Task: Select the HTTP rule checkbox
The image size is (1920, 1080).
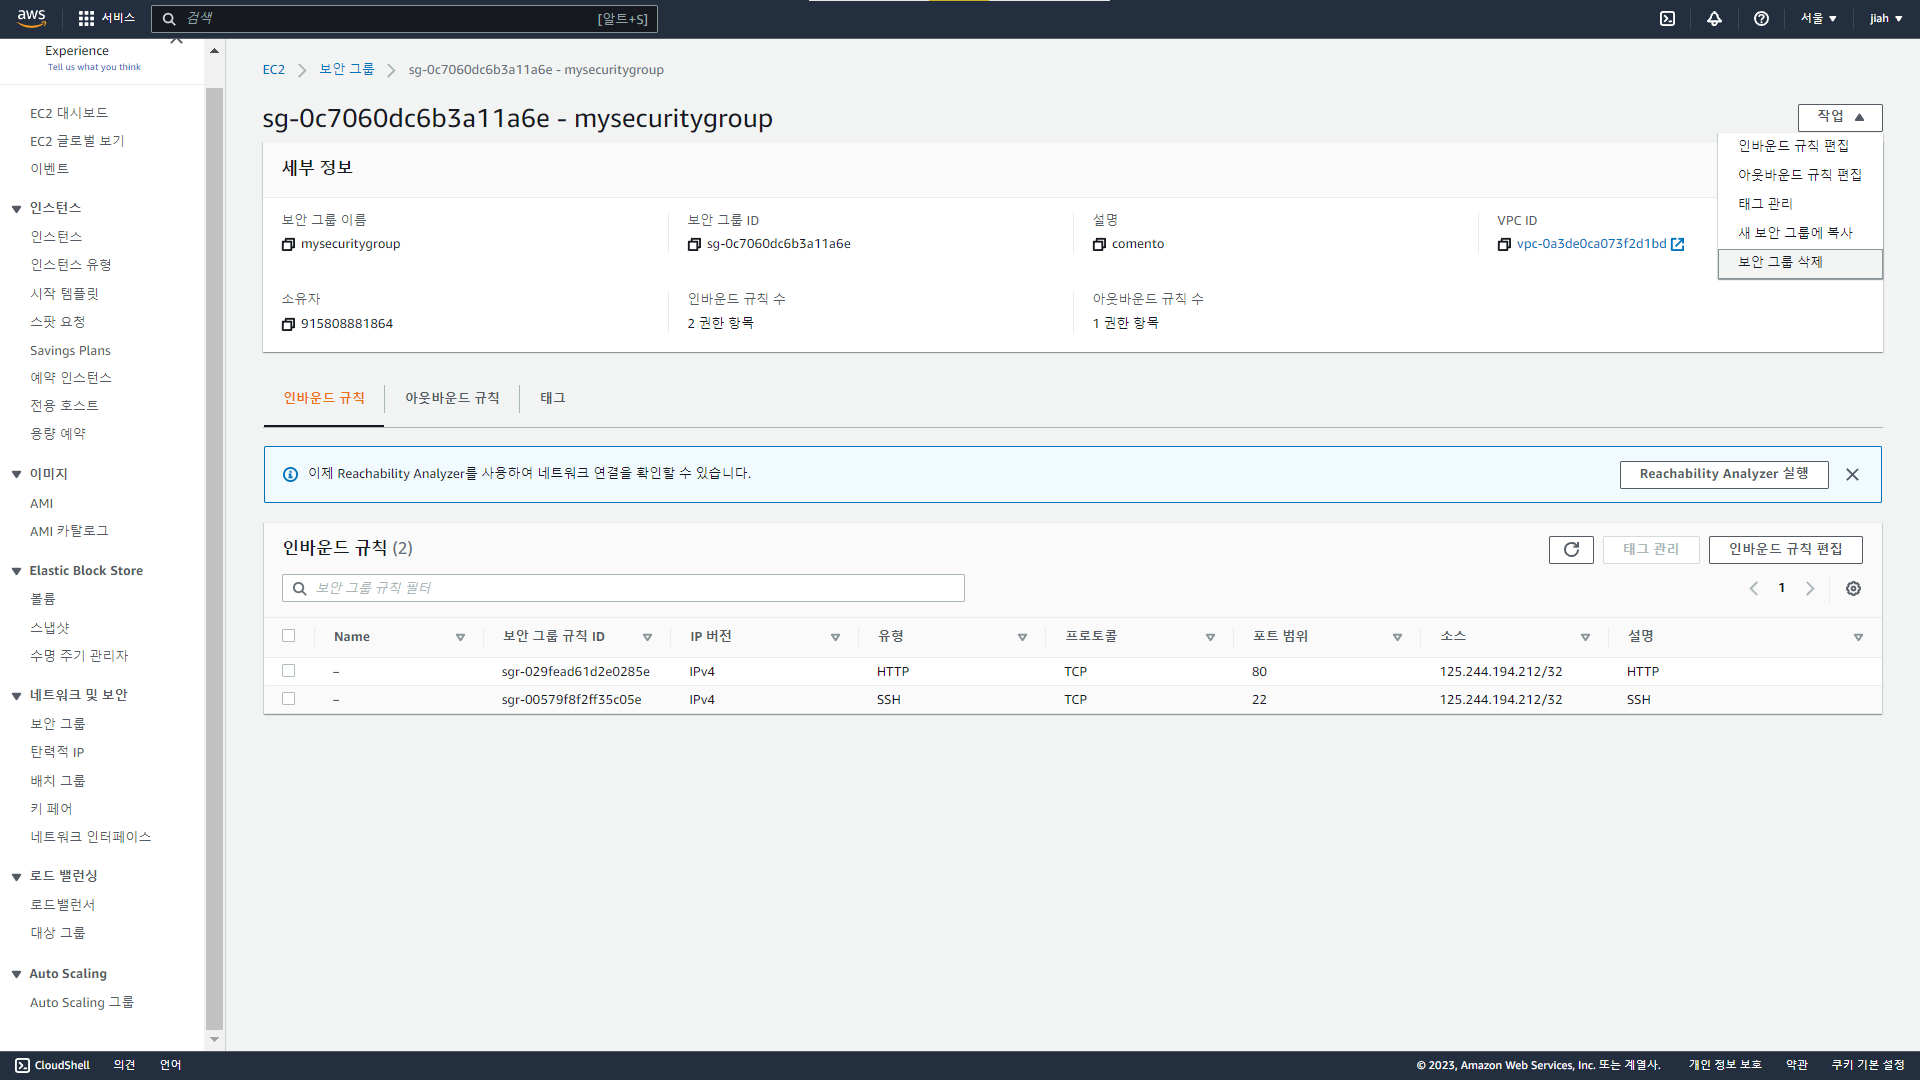Action: [x=289, y=670]
